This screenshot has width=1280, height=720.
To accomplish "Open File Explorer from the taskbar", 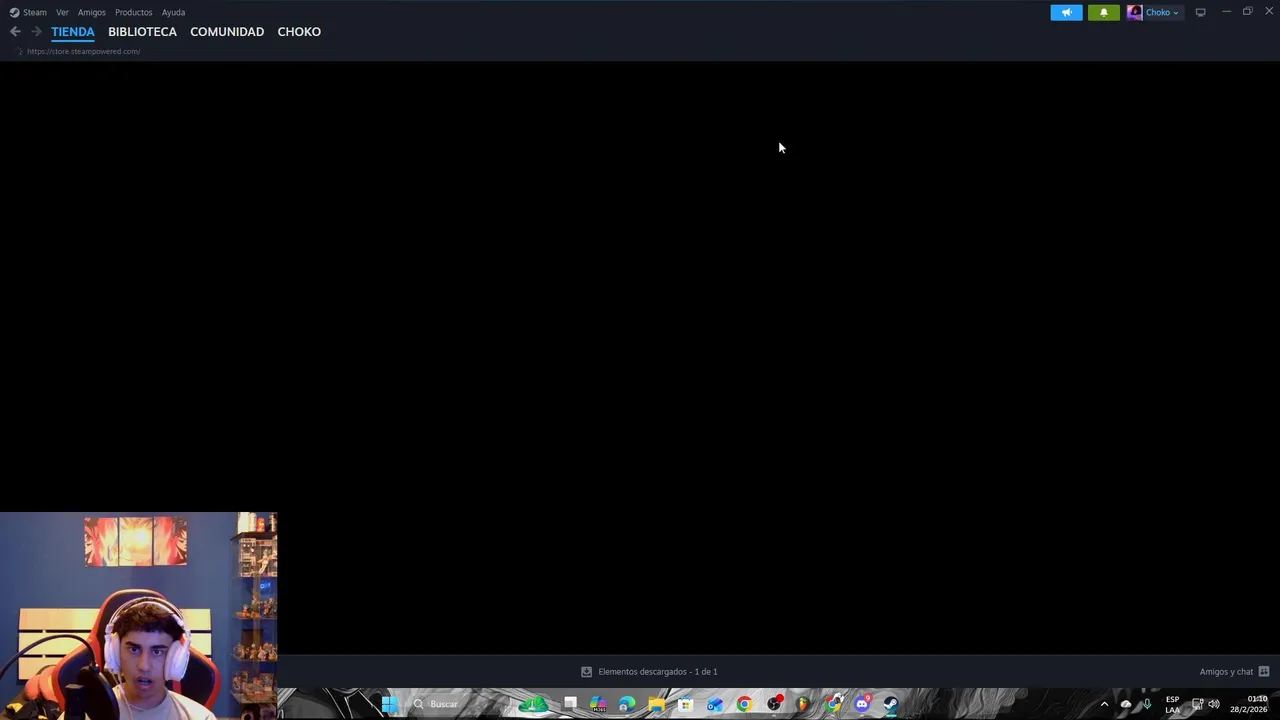I will pos(657,704).
